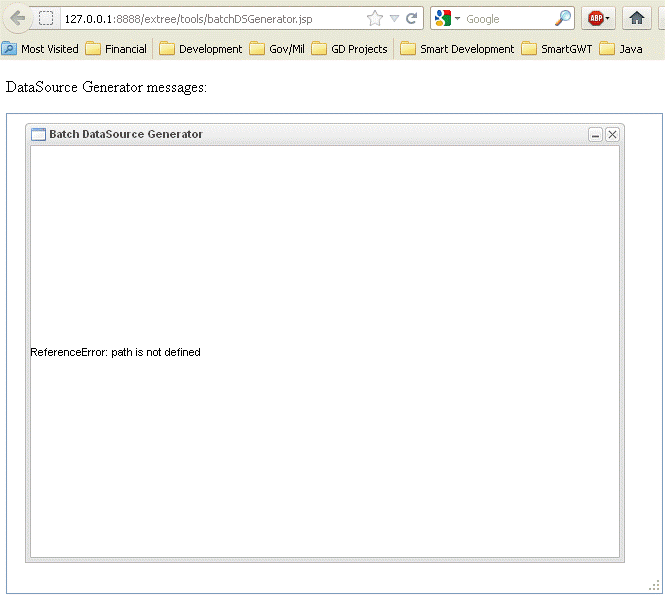This screenshot has height=595, width=665.
Task: Go to browser home page icon
Action: tap(636, 18)
